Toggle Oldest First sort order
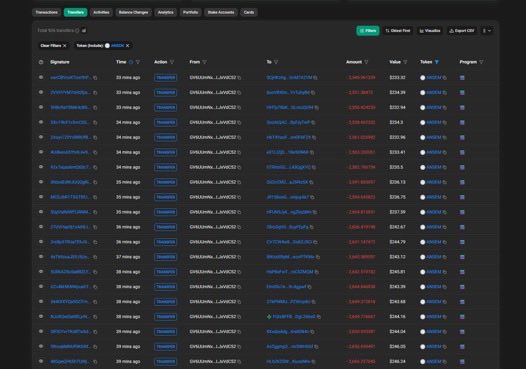 pyautogui.click(x=398, y=31)
